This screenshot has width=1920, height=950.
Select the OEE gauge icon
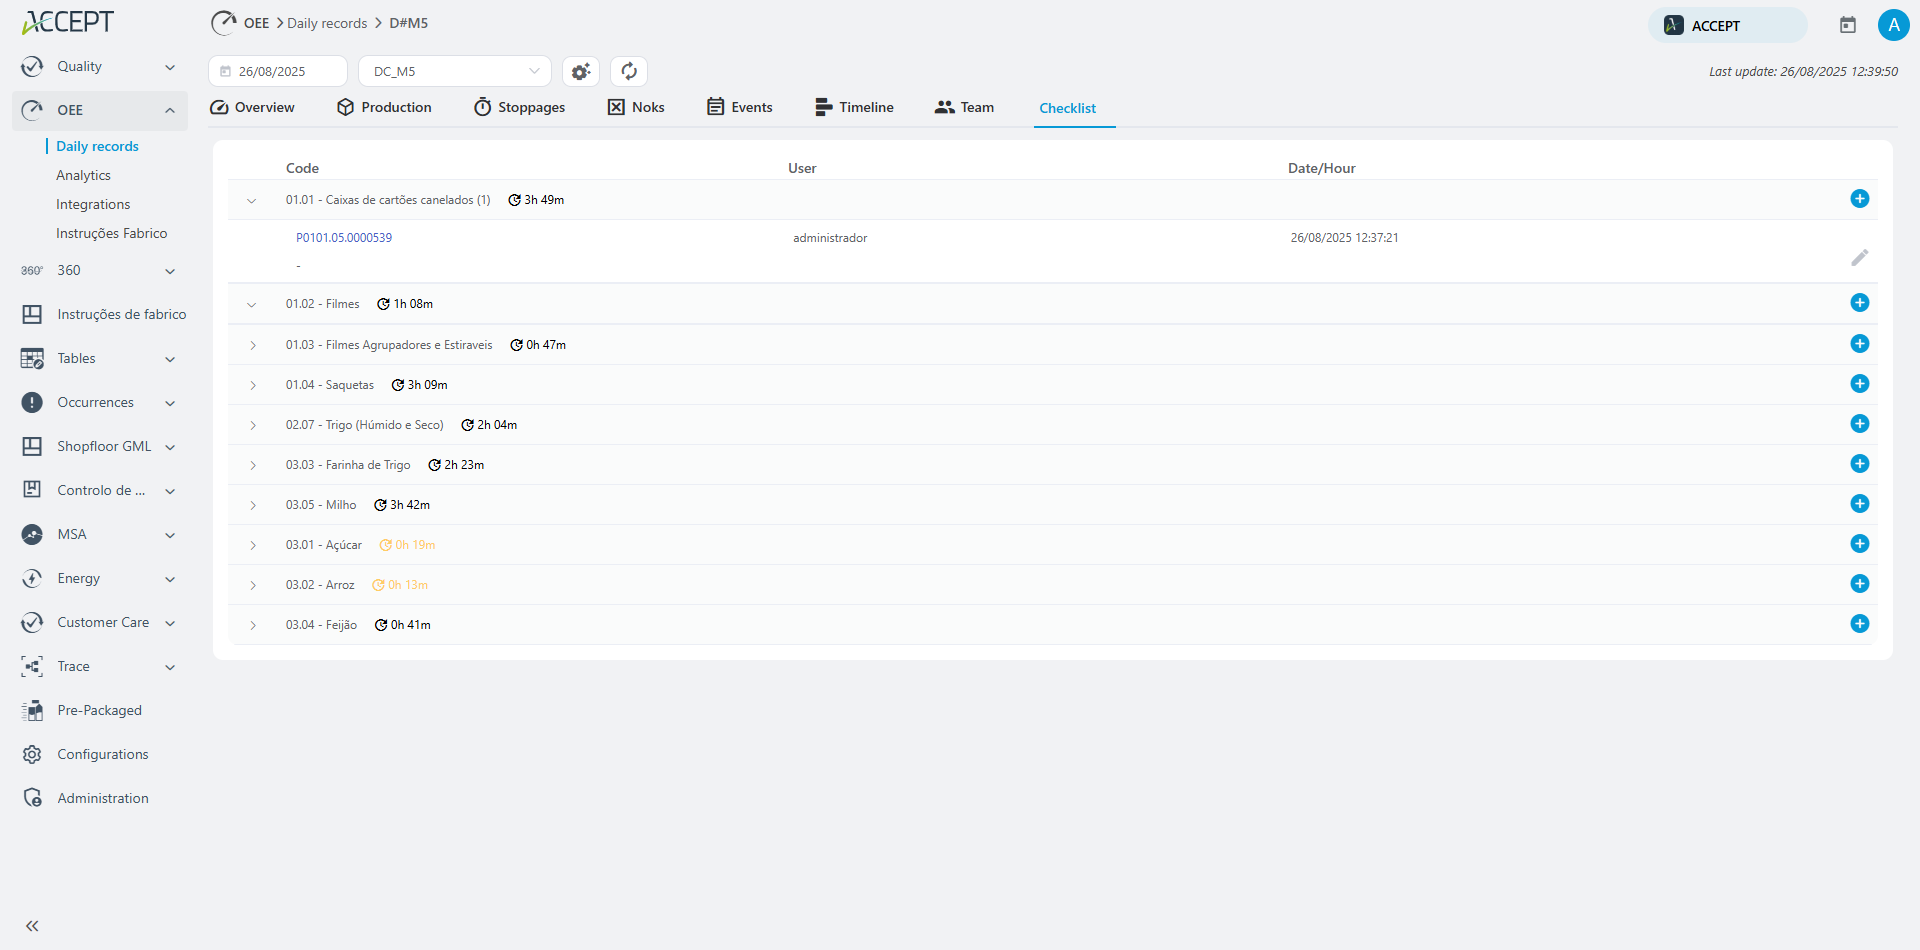pos(32,110)
